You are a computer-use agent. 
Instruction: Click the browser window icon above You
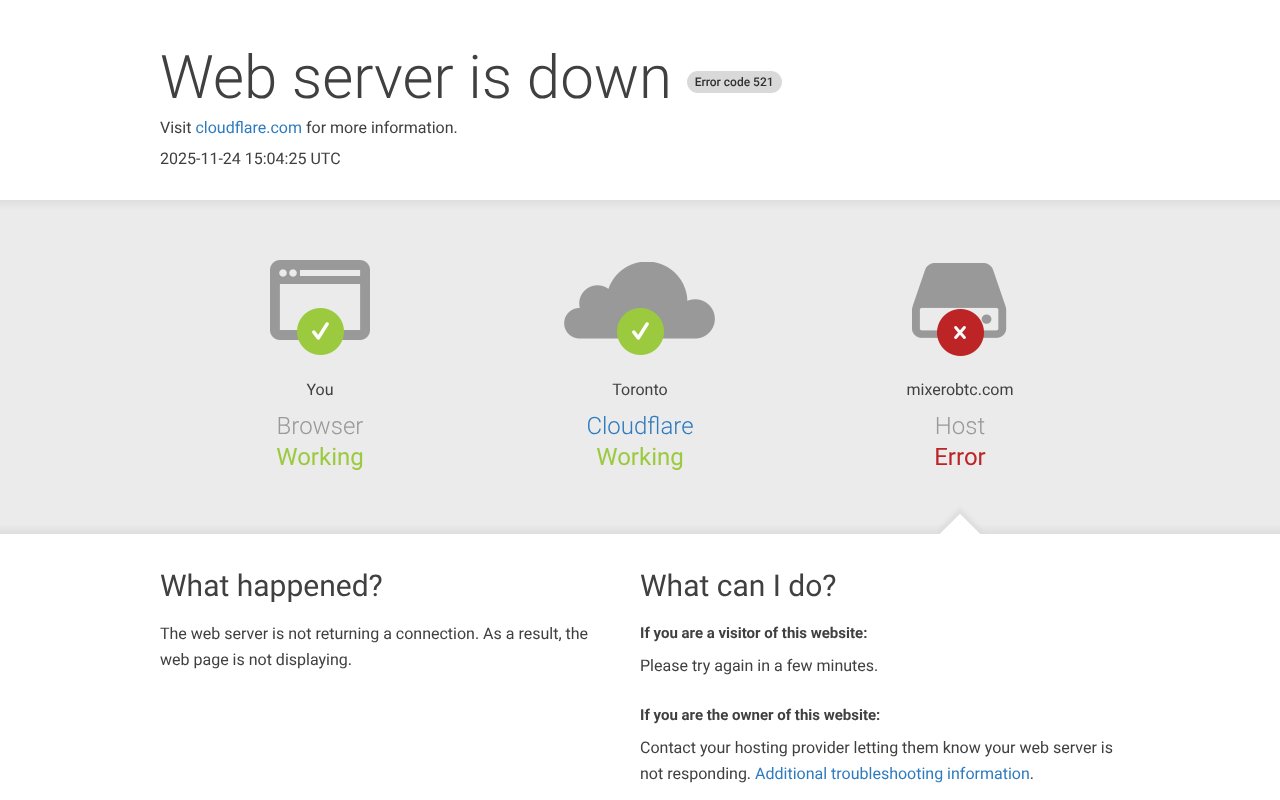click(x=320, y=295)
